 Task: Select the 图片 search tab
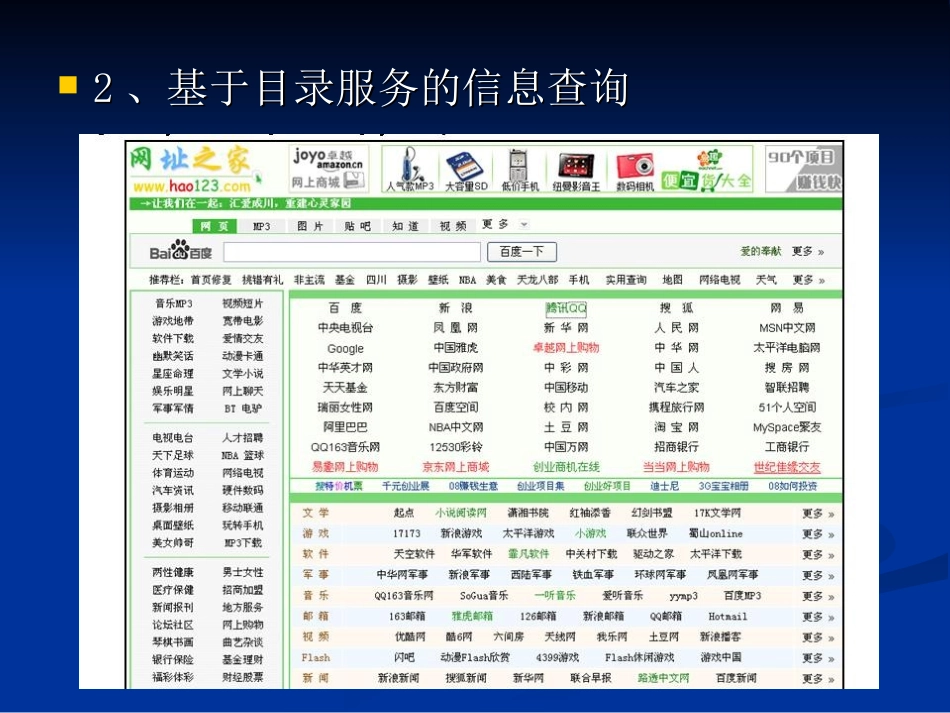click(x=310, y=226)
